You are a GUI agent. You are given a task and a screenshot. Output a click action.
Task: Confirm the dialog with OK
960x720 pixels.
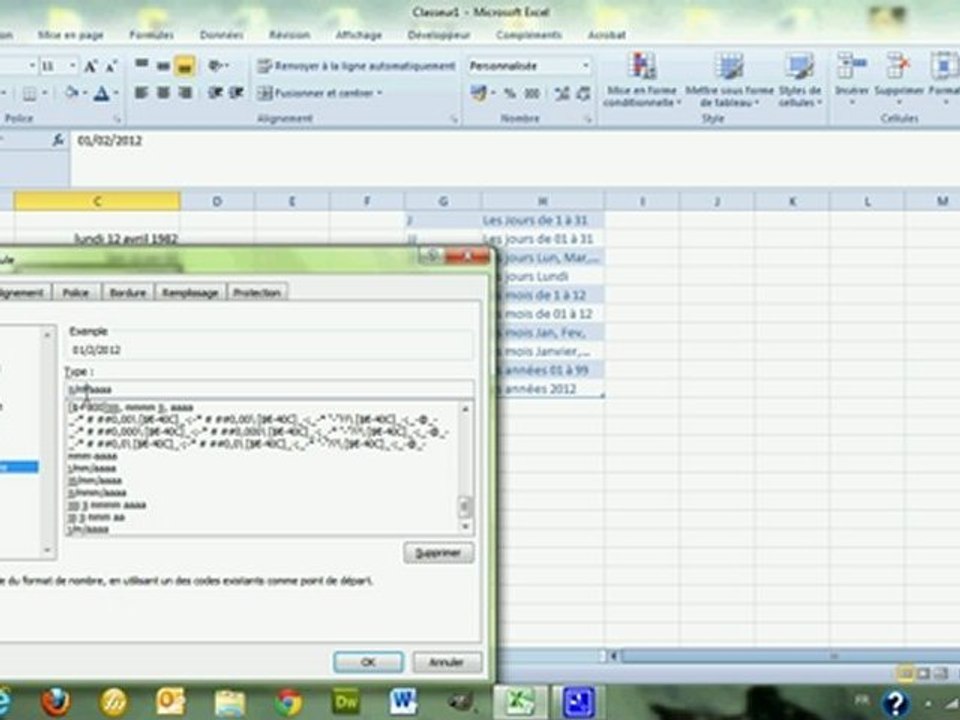click(368, 662)
